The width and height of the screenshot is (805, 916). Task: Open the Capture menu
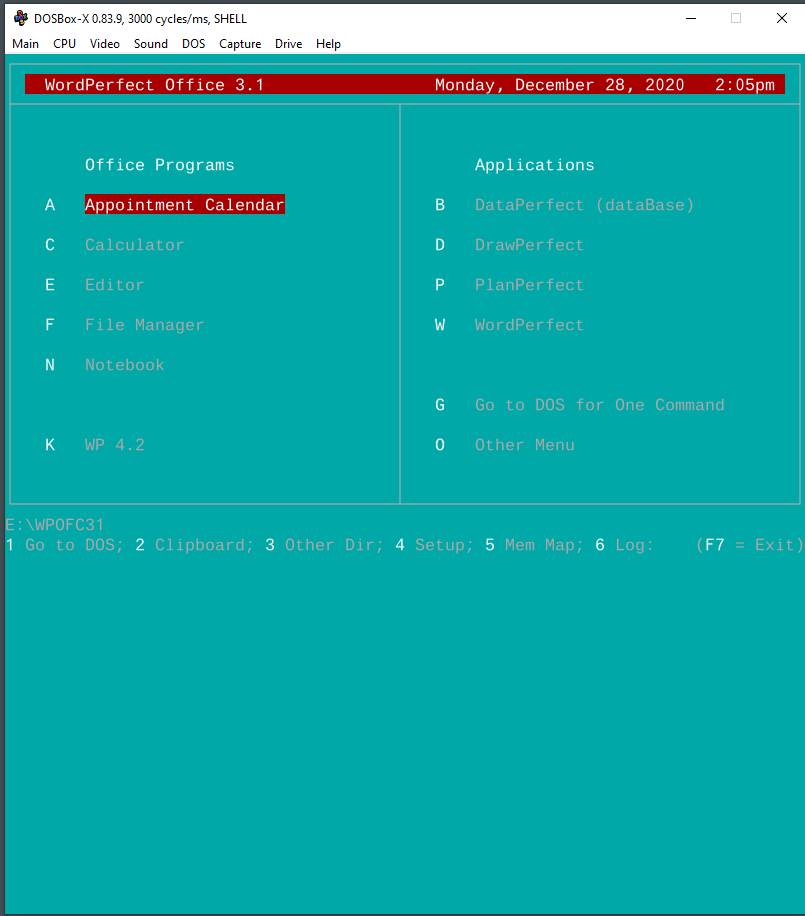[x=240, y=43]
